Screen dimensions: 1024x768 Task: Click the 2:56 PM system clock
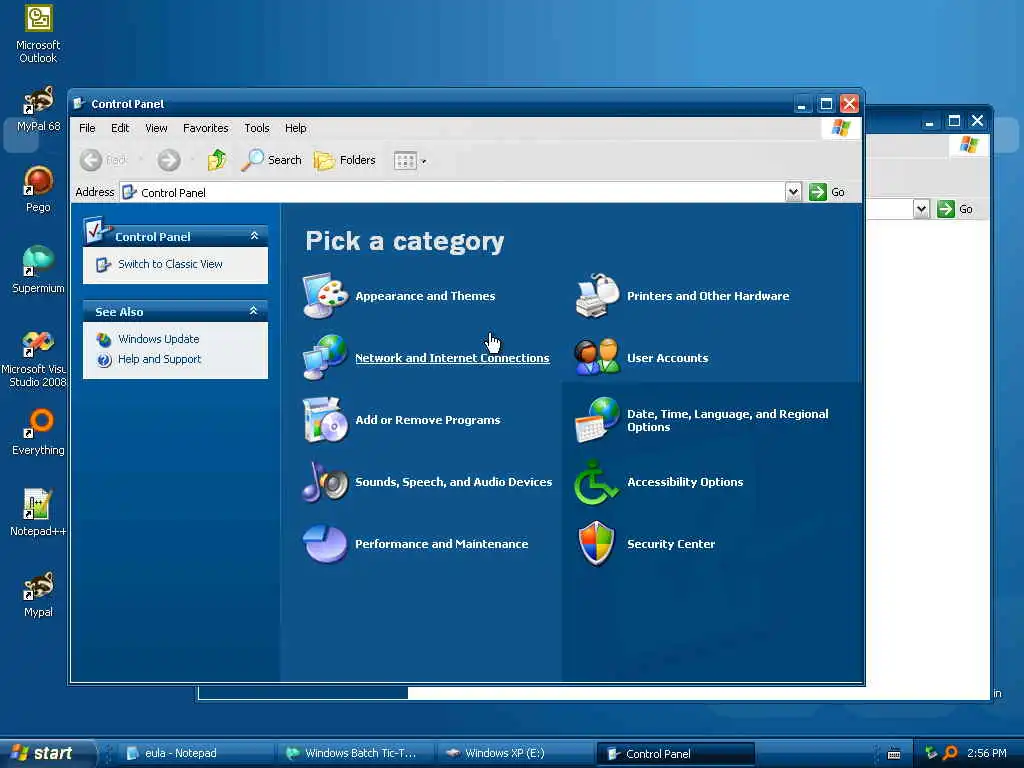987,753
